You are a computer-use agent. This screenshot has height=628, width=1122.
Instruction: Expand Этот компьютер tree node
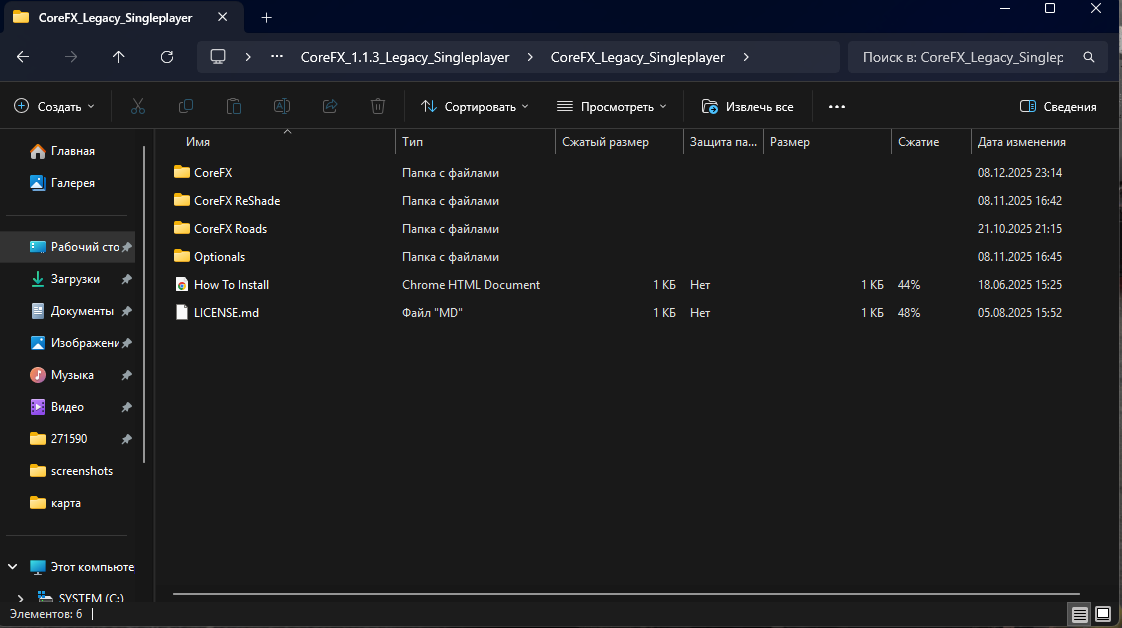(13, 567)
